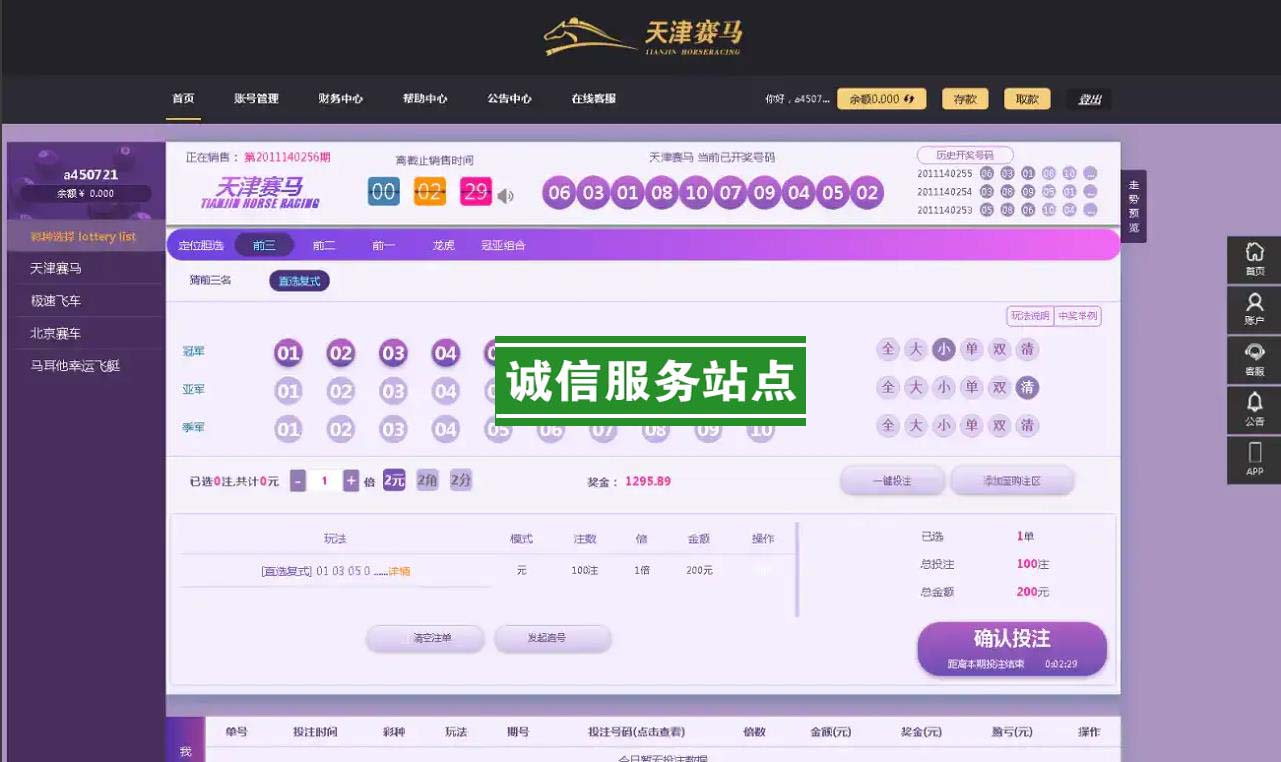Open the 账户 account icon in right sidebar
The image size is (1281, 762).
[x=1254, y=309]
